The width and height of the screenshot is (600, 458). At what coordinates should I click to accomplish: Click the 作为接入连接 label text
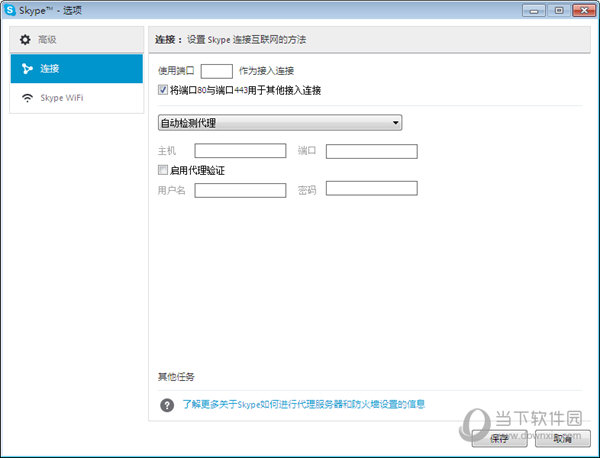[x=266, y=71]
